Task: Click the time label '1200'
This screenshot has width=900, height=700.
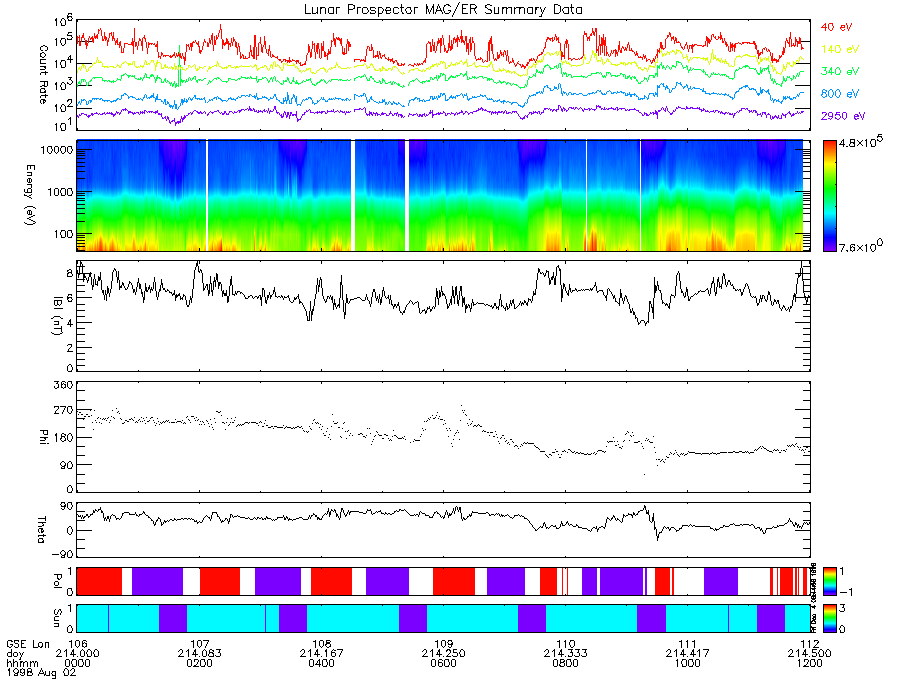Action: (x=810, y=663)
